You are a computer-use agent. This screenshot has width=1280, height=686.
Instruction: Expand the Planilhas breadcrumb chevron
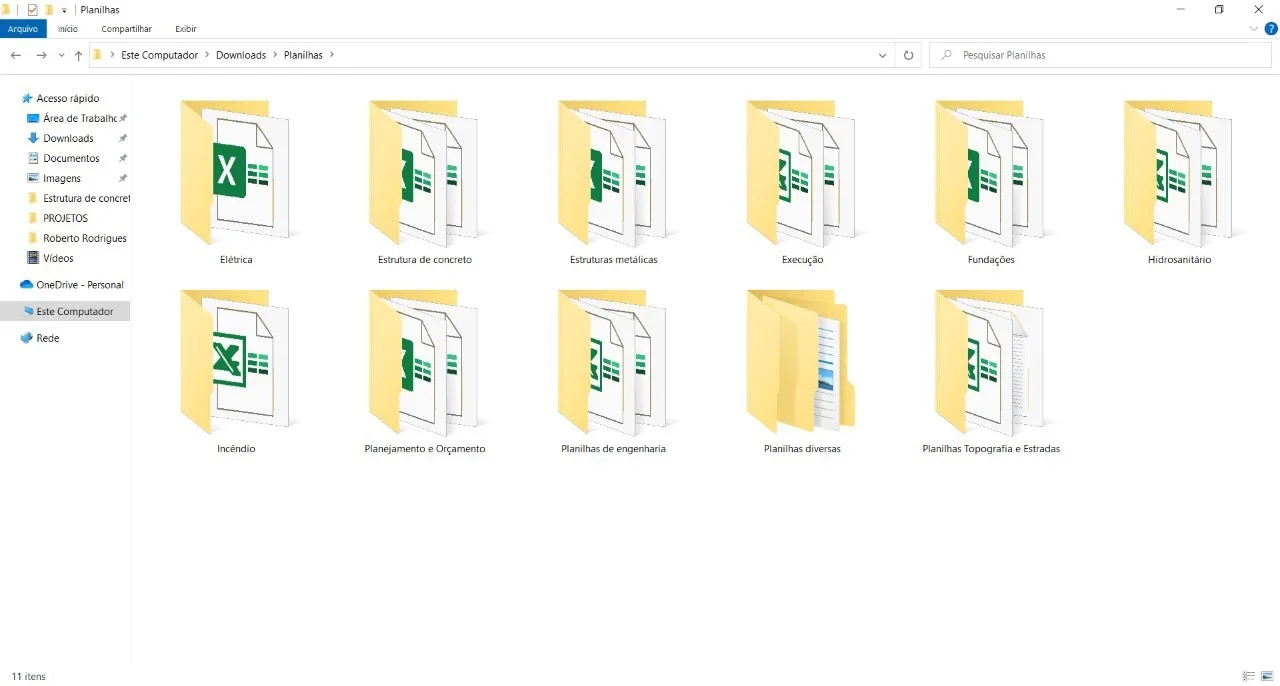pyautogui.click(x=331, y=55)
